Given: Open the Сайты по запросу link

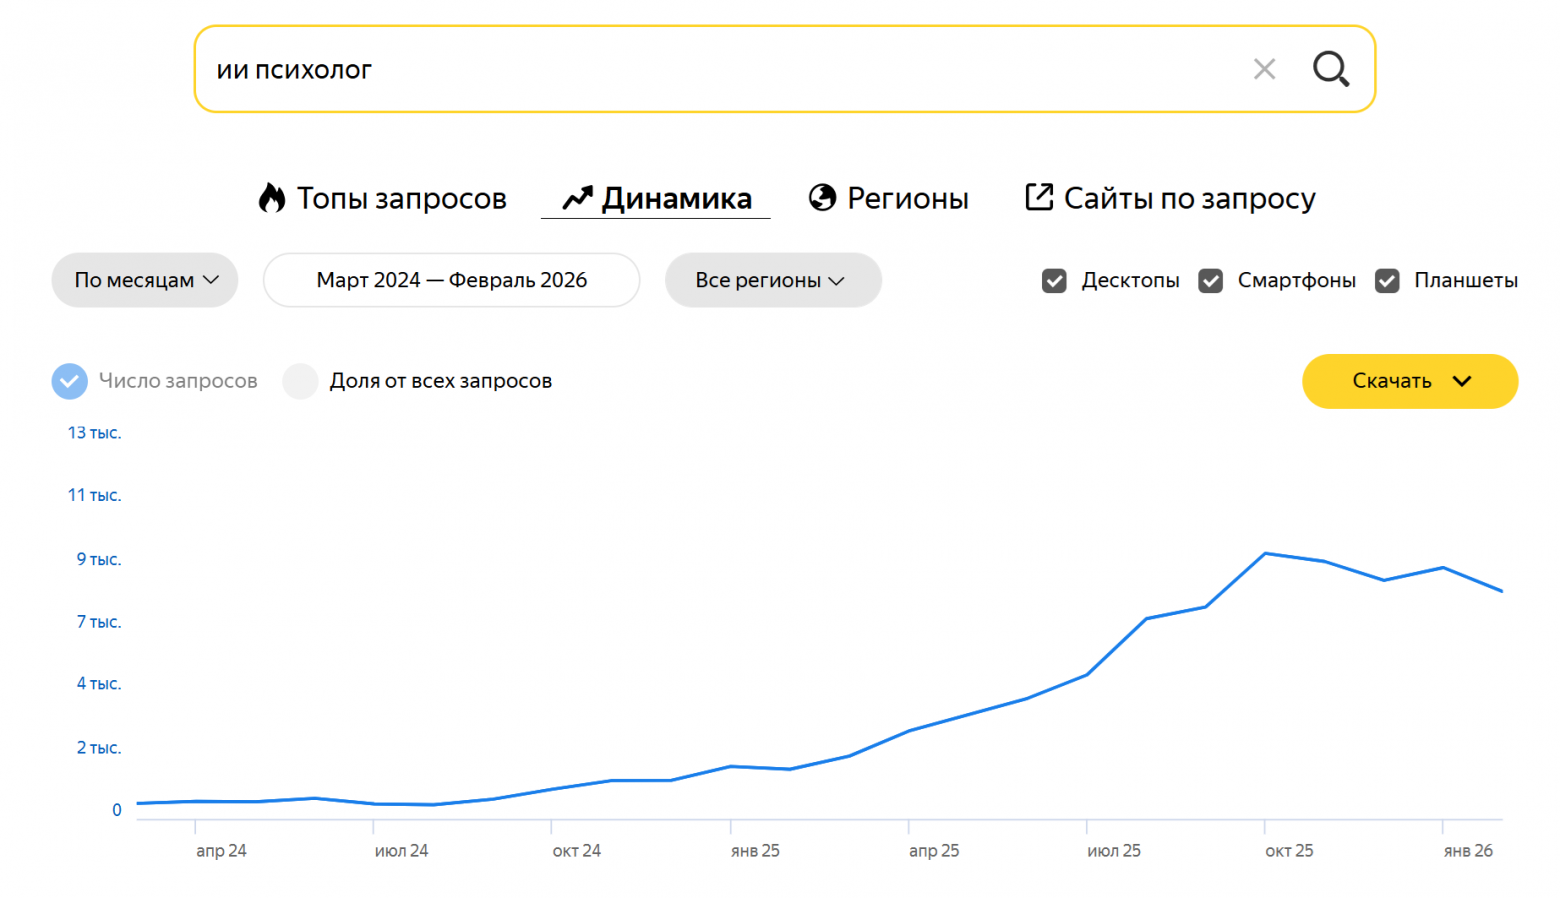Looking at the screenshot, I should [x=1189, y=198].
